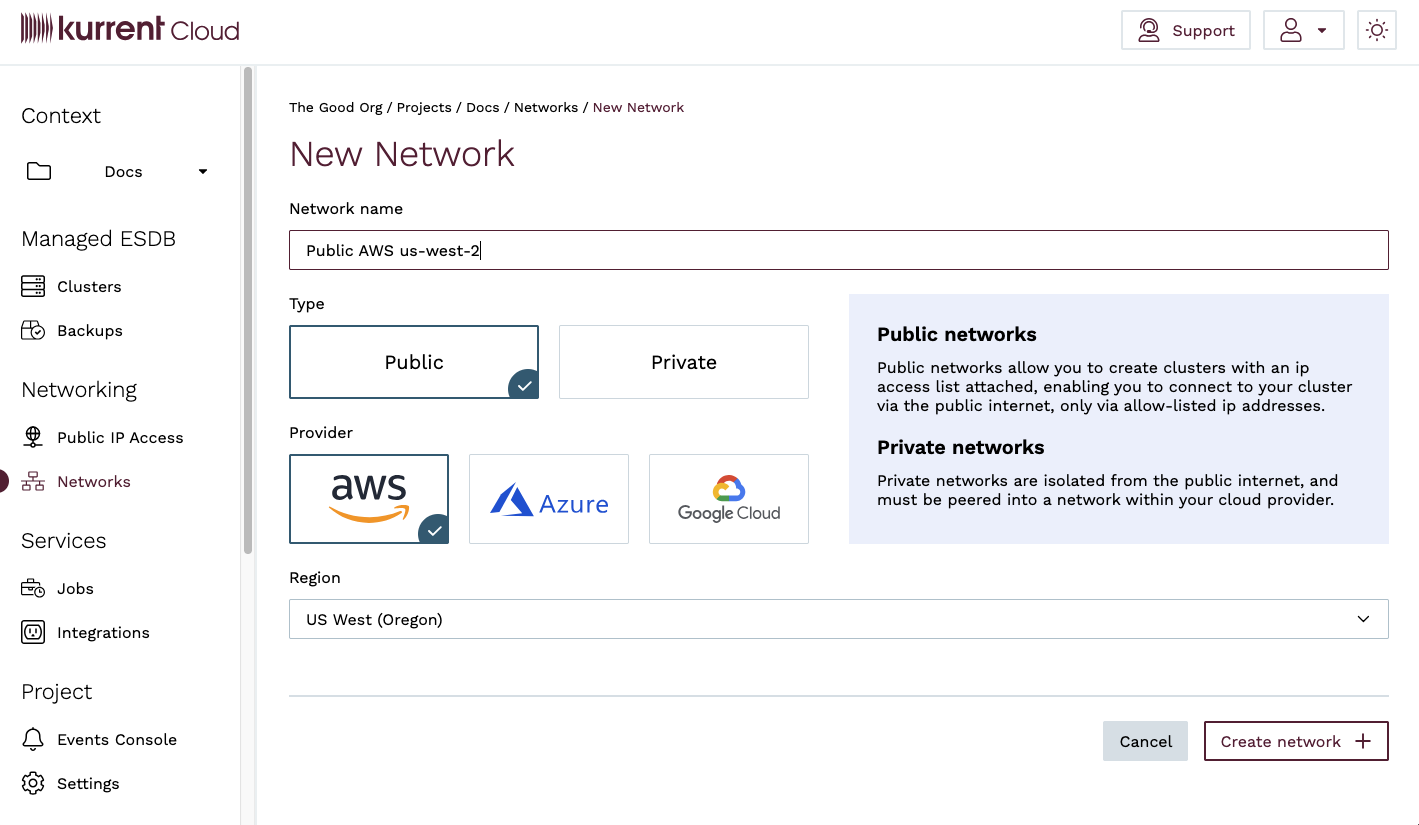The width and height of the screenshot is (1419, 825).
Task: Toggle light/dark theme with sun icon
Action: pos(1377,29)
